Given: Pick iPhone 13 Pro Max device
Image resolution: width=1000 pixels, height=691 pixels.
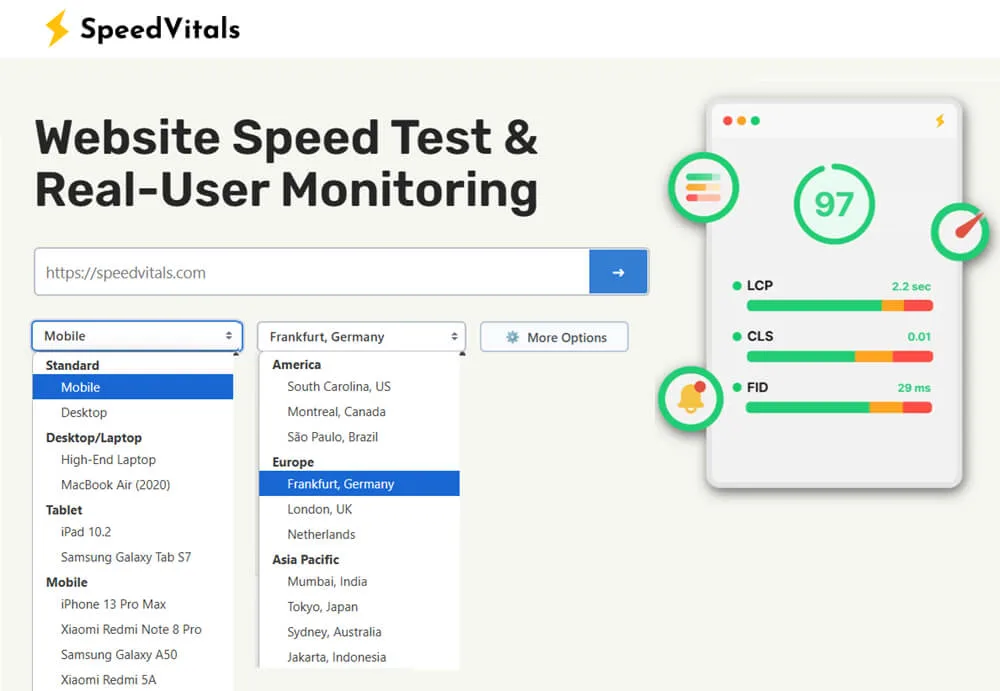Looking at the screenshot, I should [x=133, y=604].
